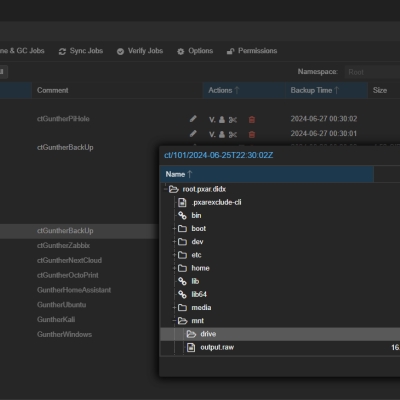The image size is (400, 400).
Task: Select the bin entry name
Action: pos(196,215)
